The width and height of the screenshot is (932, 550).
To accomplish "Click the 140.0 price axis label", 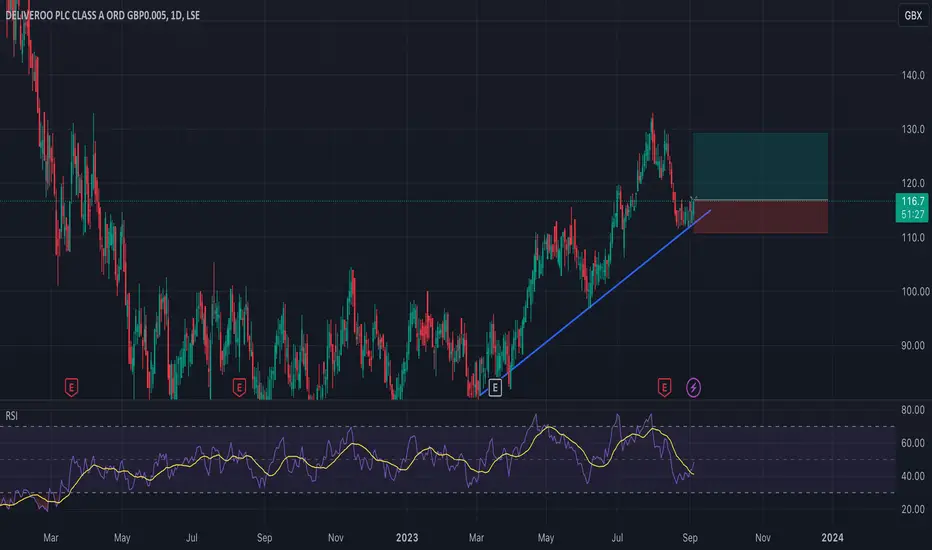I will coord(913,76).
